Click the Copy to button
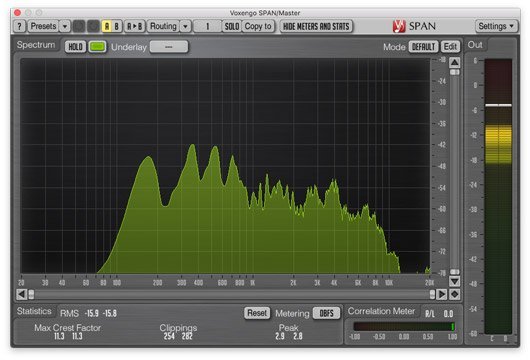Viewport: 530px width, 360px height. pyautogui.click(x=258, y=26)
